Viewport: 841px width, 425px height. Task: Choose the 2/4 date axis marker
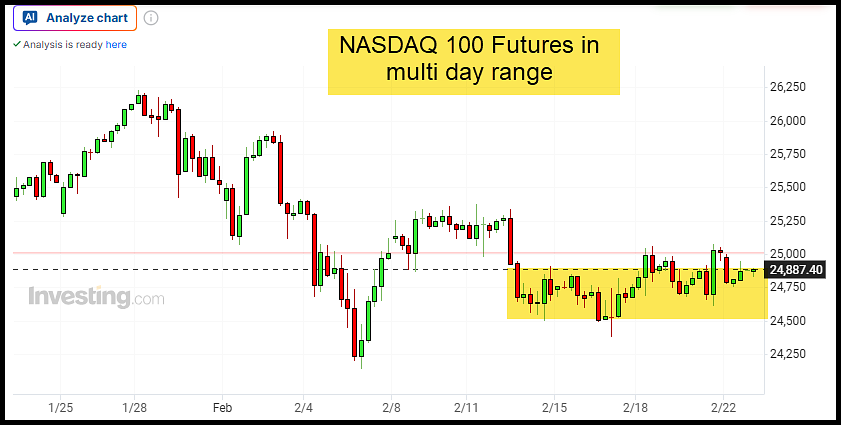click(x=304, y=408)
